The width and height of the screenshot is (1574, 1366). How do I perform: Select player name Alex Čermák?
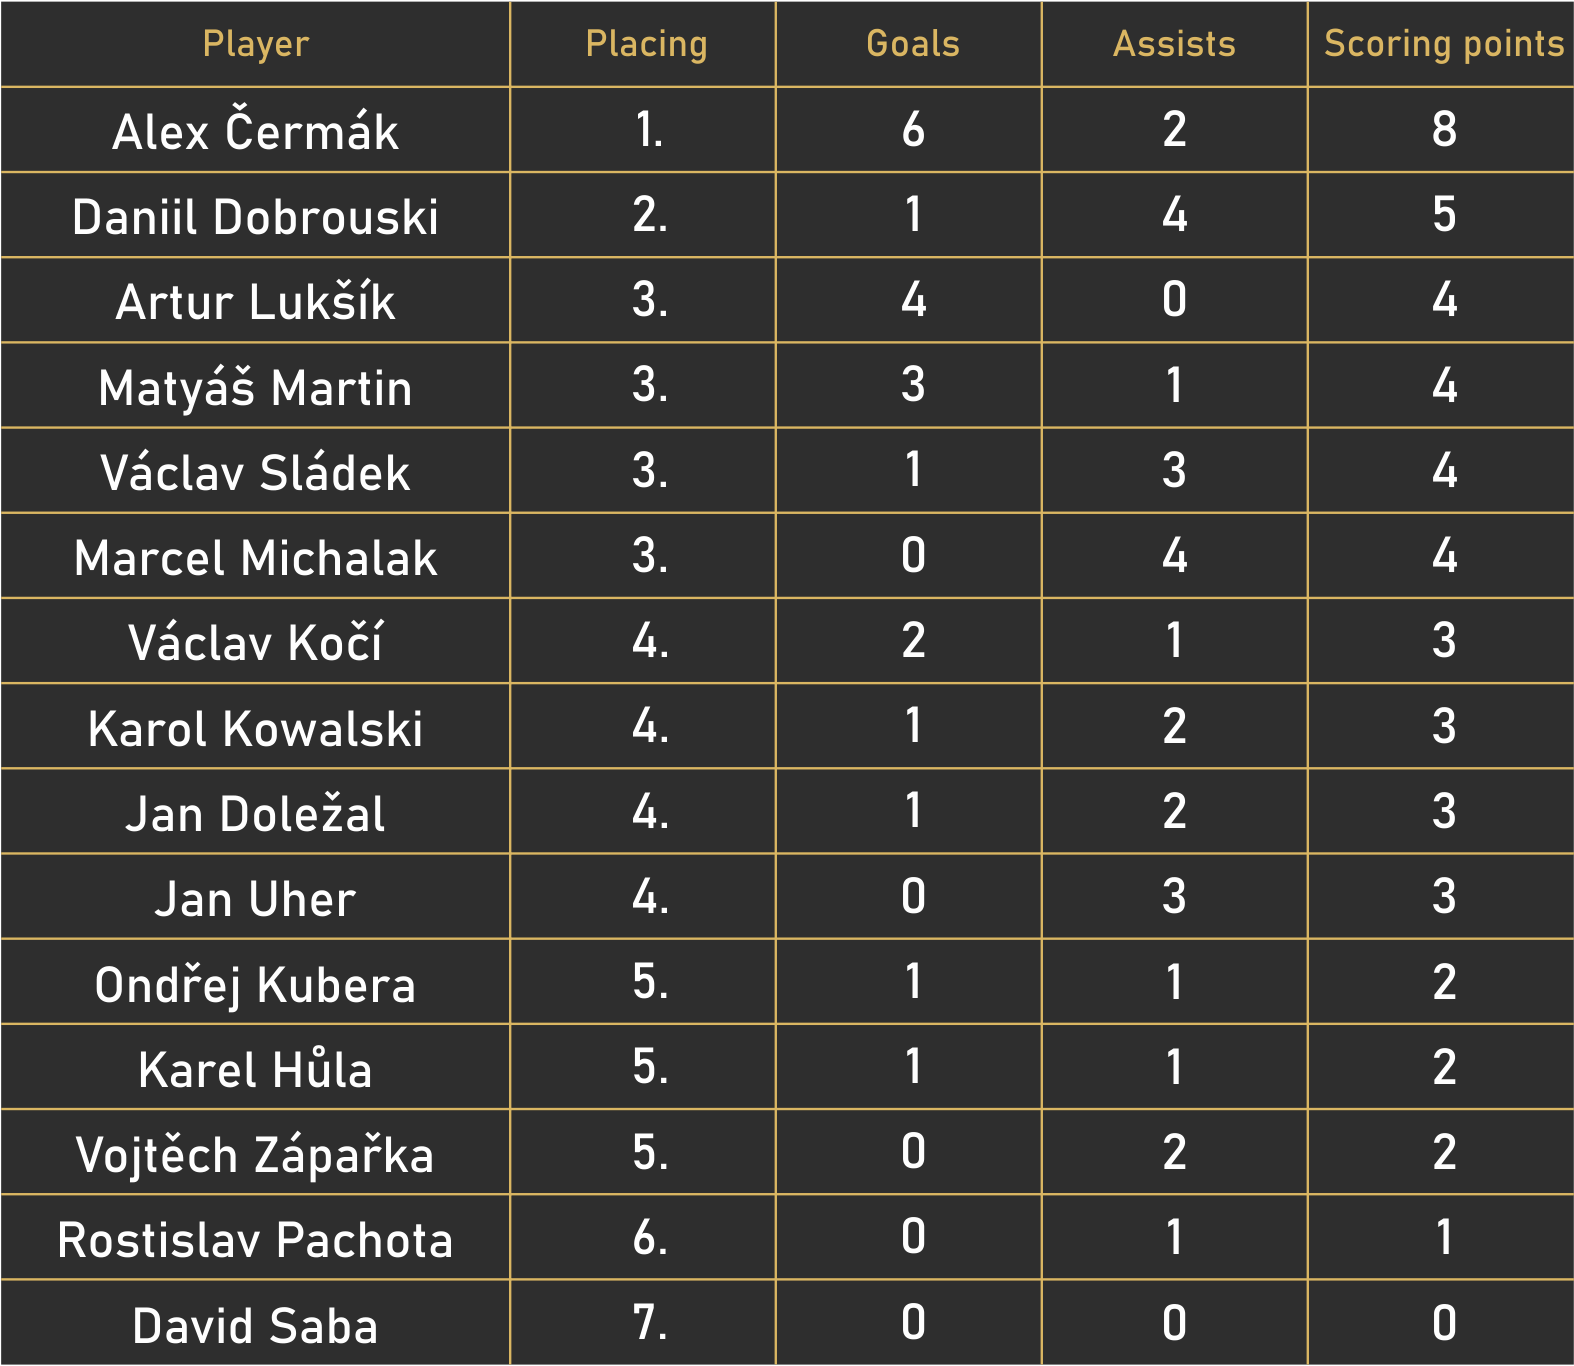coord(255,131)
